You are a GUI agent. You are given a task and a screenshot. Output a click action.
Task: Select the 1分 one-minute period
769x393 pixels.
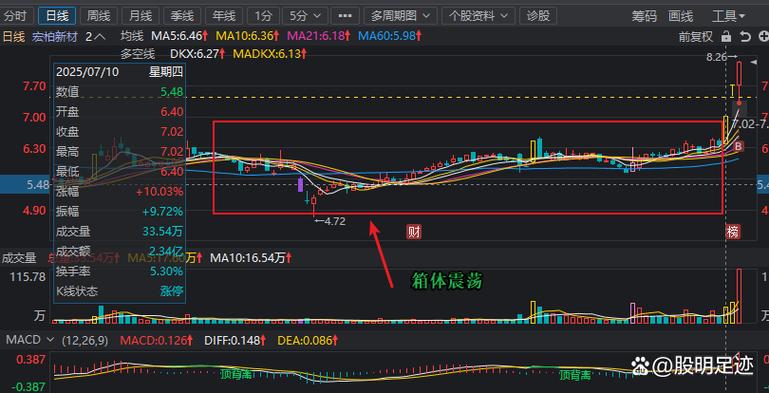(263, 16)
